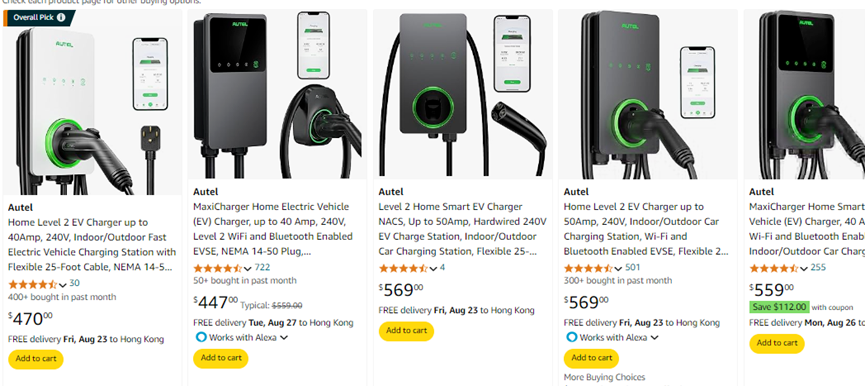Click the stars of the 722-review charger
Image resolution: width=865 pixels, height=386 pixels.
coord(217,269)
